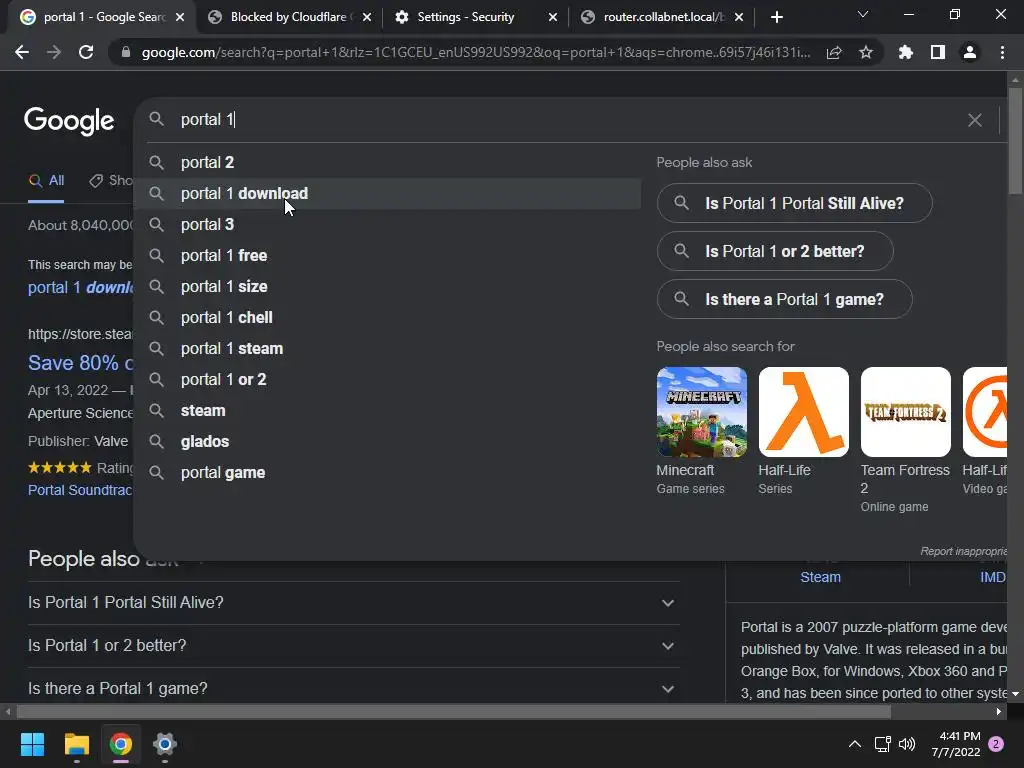Choose suggestion 'portal 1 steam'
Screen dimensions: 1024x768
(387, 348)
